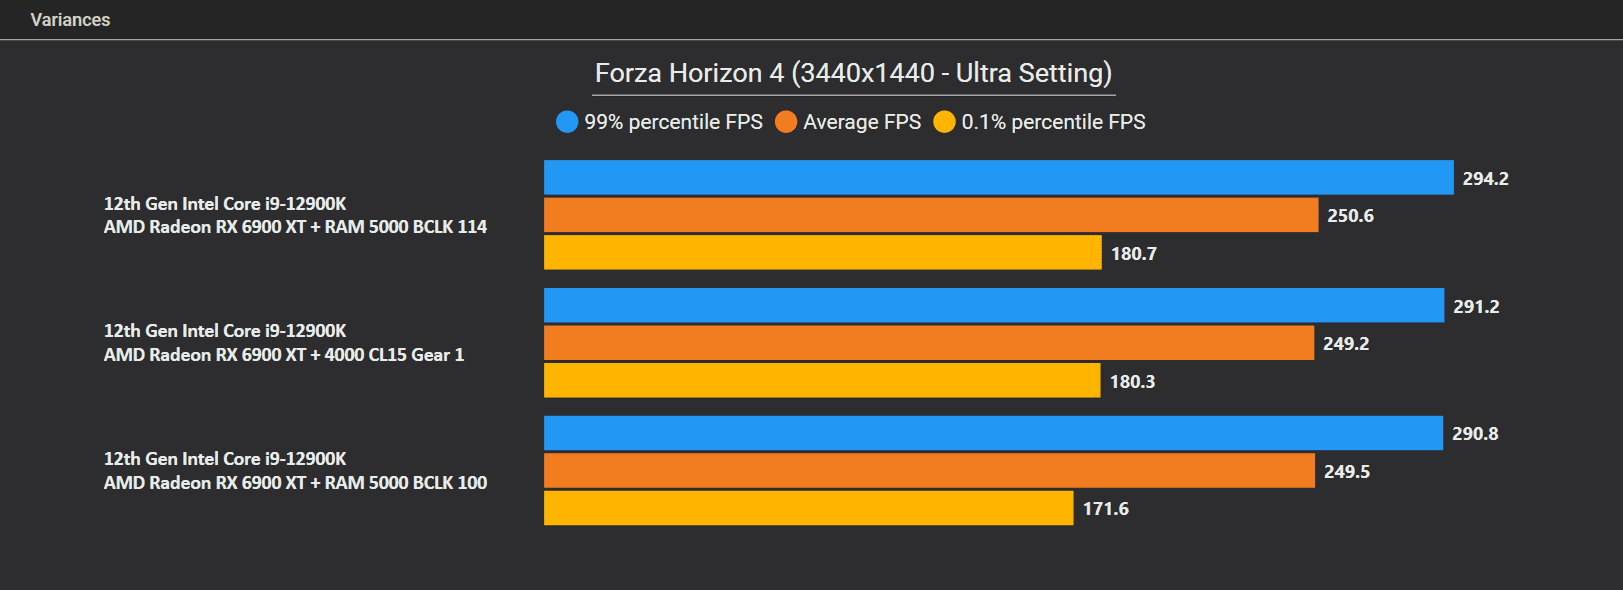Select the blue 294.2 bar for BCLK 114
Viewport: 1623px width, 590px height.
(x=999, y=178)
